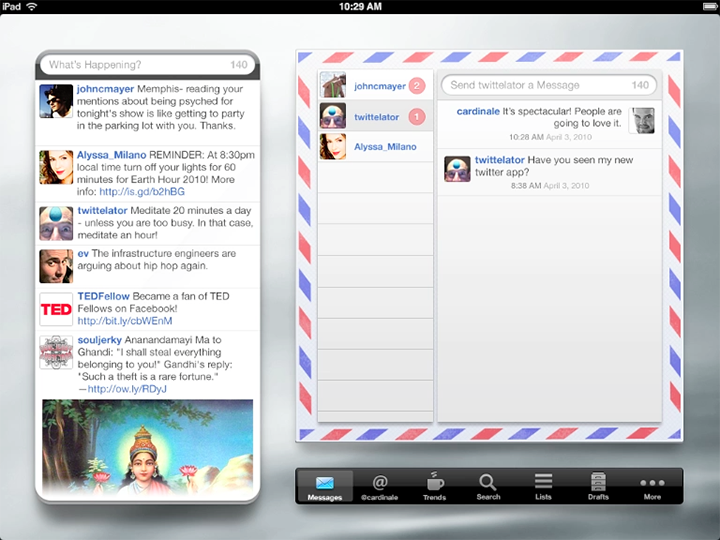This screenshot has height=540, width=720.
Task: Tap johncmayer unread badge showing 2
Action: [417, 86]
